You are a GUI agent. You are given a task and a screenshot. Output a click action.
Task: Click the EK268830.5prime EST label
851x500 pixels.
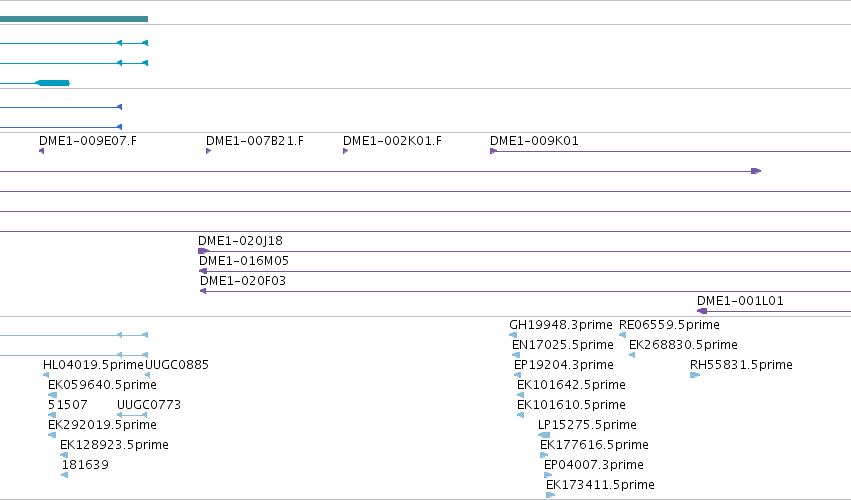pos(683,345)
